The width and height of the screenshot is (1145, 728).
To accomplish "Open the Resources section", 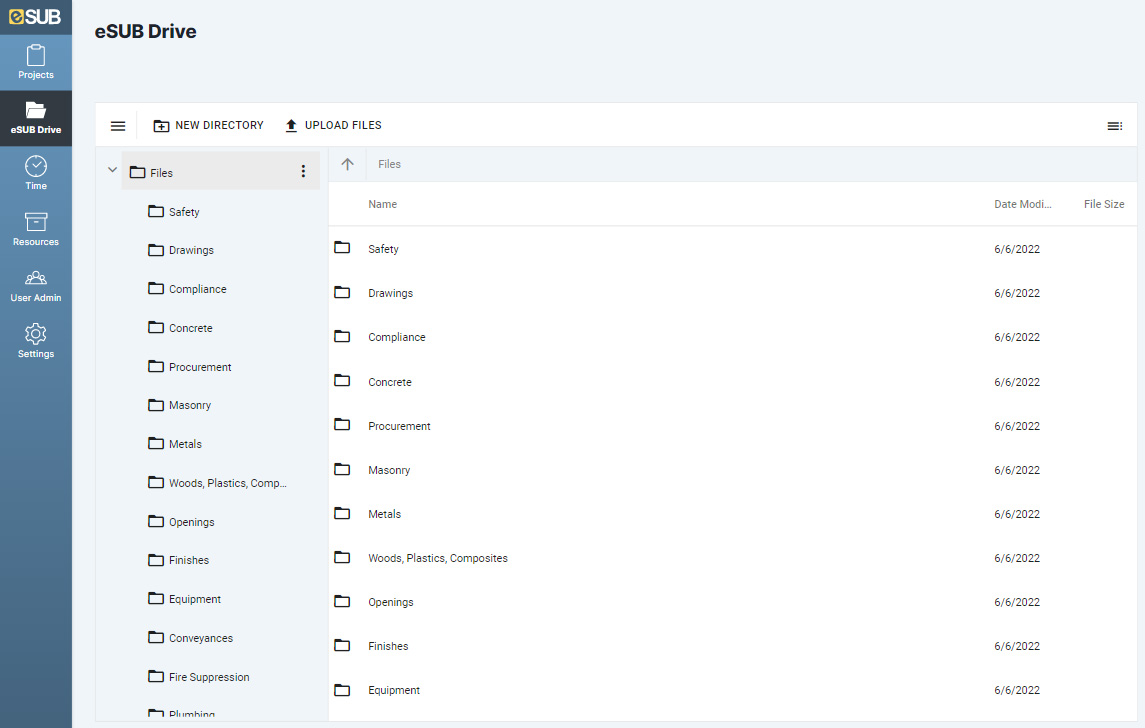I will 35,229.
